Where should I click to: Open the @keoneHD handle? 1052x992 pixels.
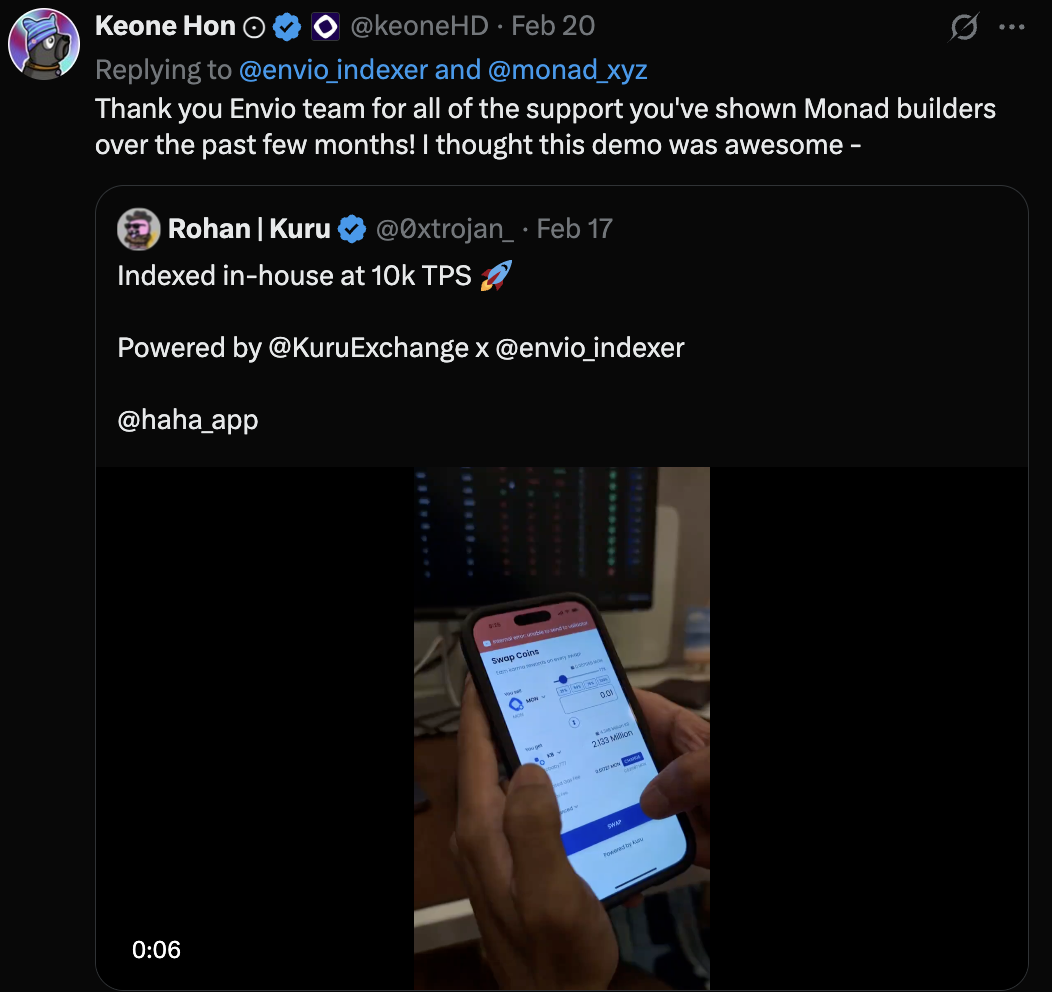point(420,26)
